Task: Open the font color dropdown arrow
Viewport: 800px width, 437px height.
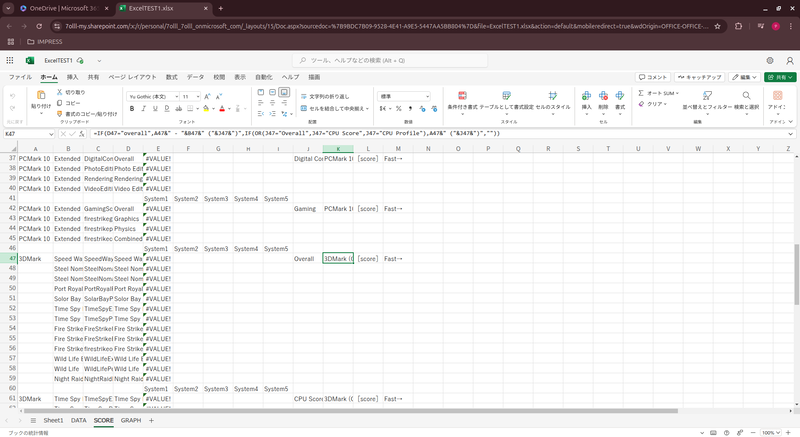Action: (230, 109)
